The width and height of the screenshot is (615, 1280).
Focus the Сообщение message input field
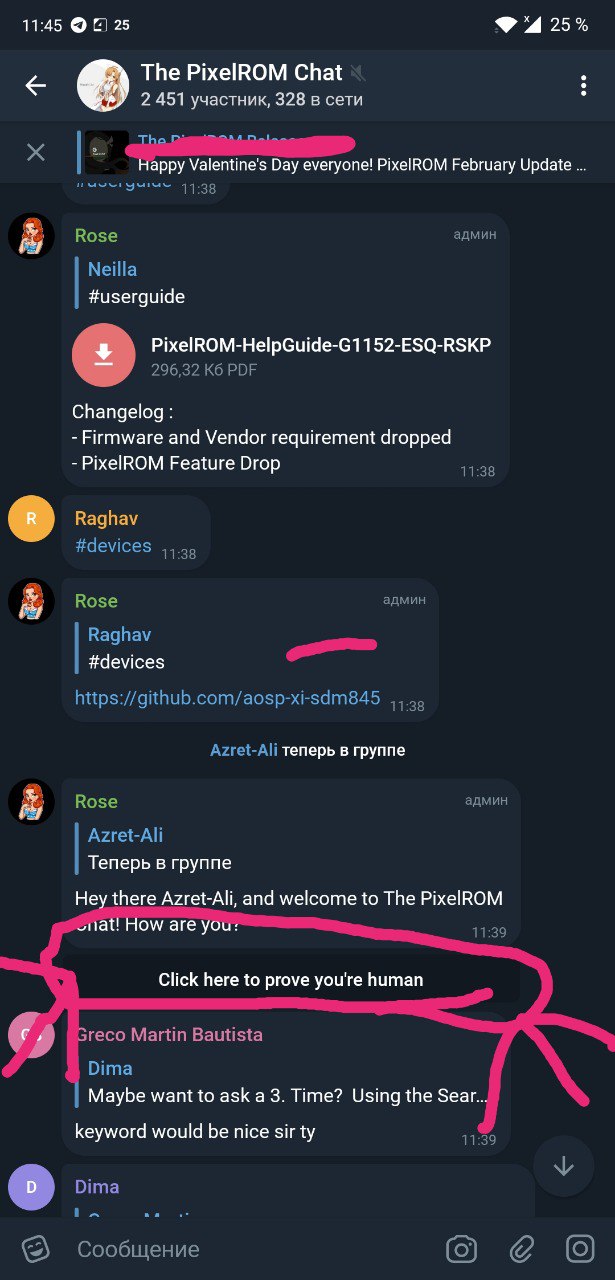pyautogui.click(x=250, y=1249)
